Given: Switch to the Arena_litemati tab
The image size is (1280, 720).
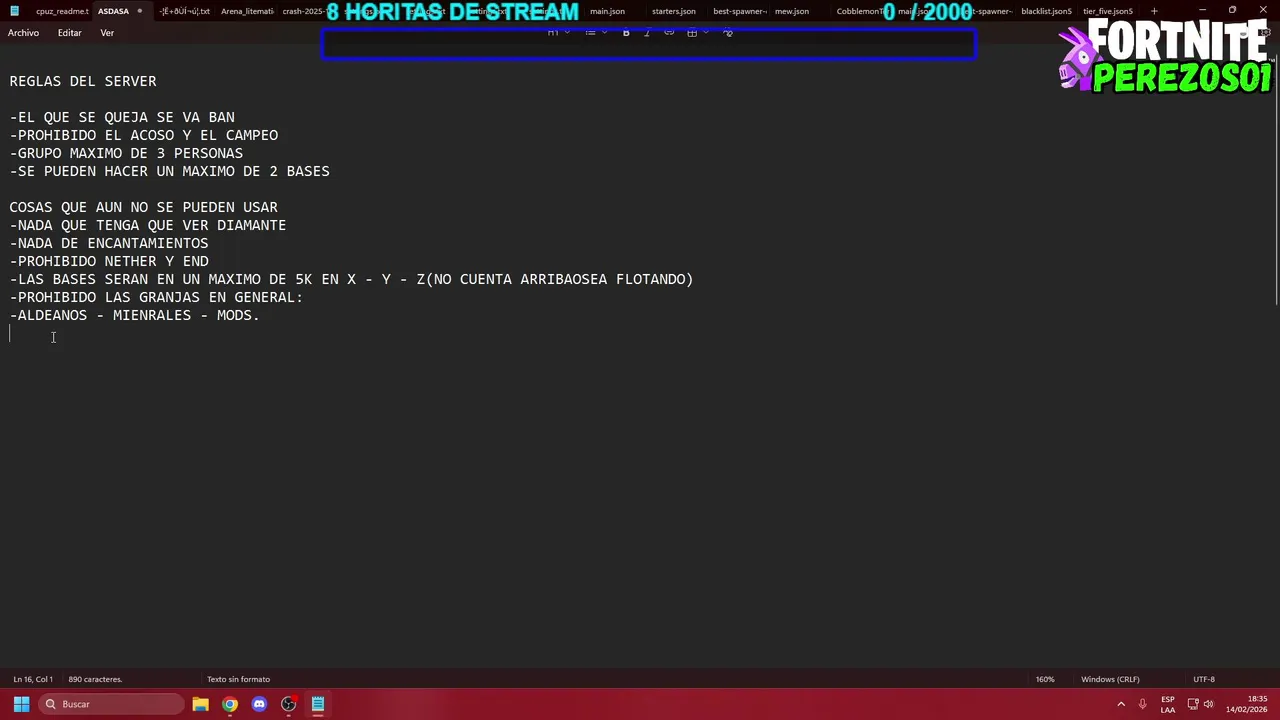Looking at the screenshot, I should point(247,11).
